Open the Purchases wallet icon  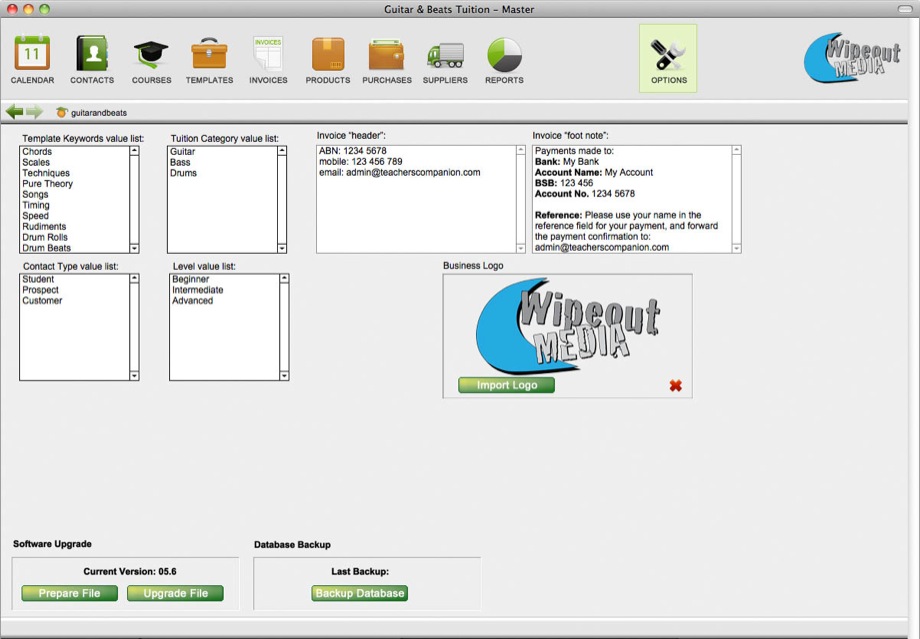click(386, 55)
